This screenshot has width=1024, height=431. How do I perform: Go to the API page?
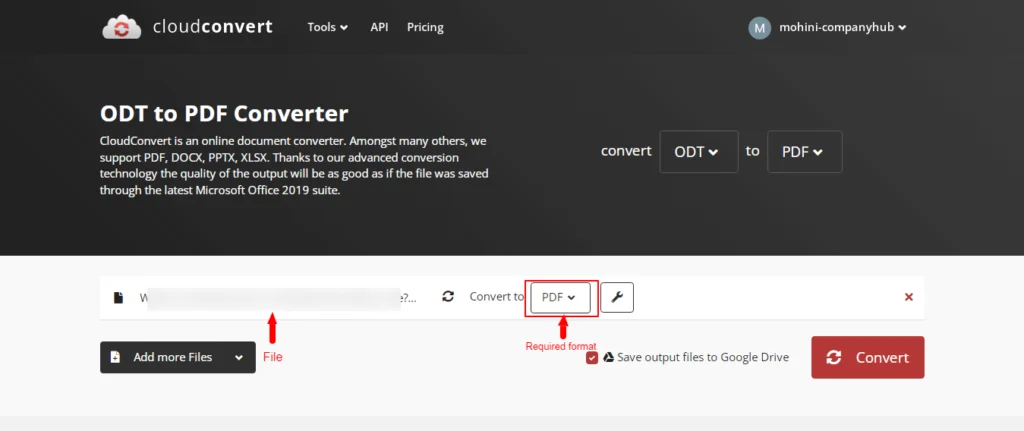(x=379, y=27)
